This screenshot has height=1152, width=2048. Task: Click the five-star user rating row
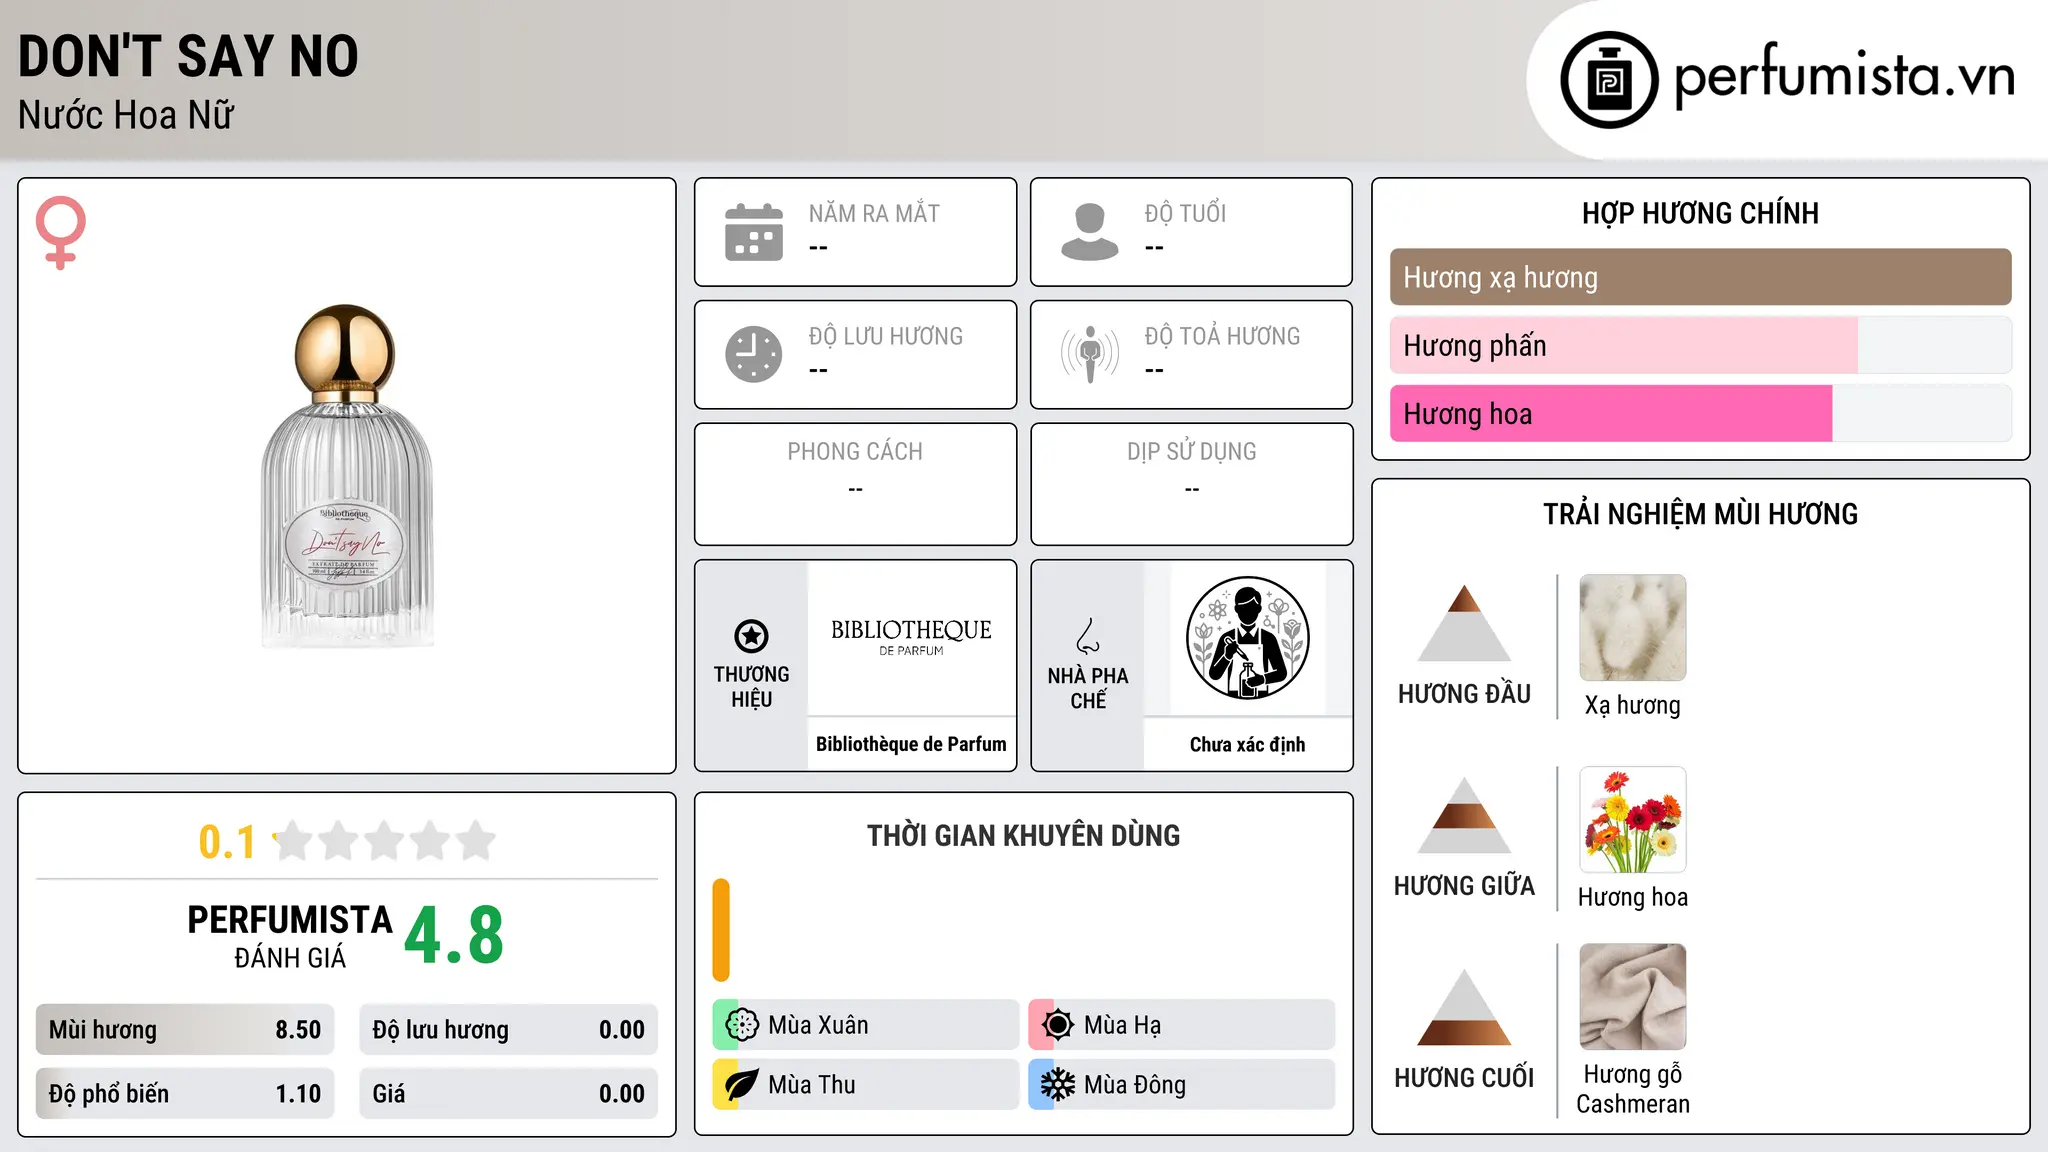click(385, 841)
